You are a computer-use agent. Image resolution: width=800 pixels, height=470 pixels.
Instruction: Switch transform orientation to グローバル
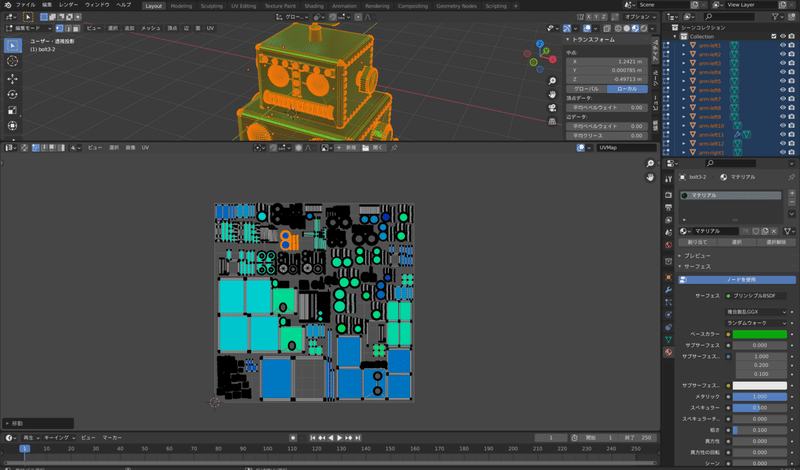[x=587, y=88]
